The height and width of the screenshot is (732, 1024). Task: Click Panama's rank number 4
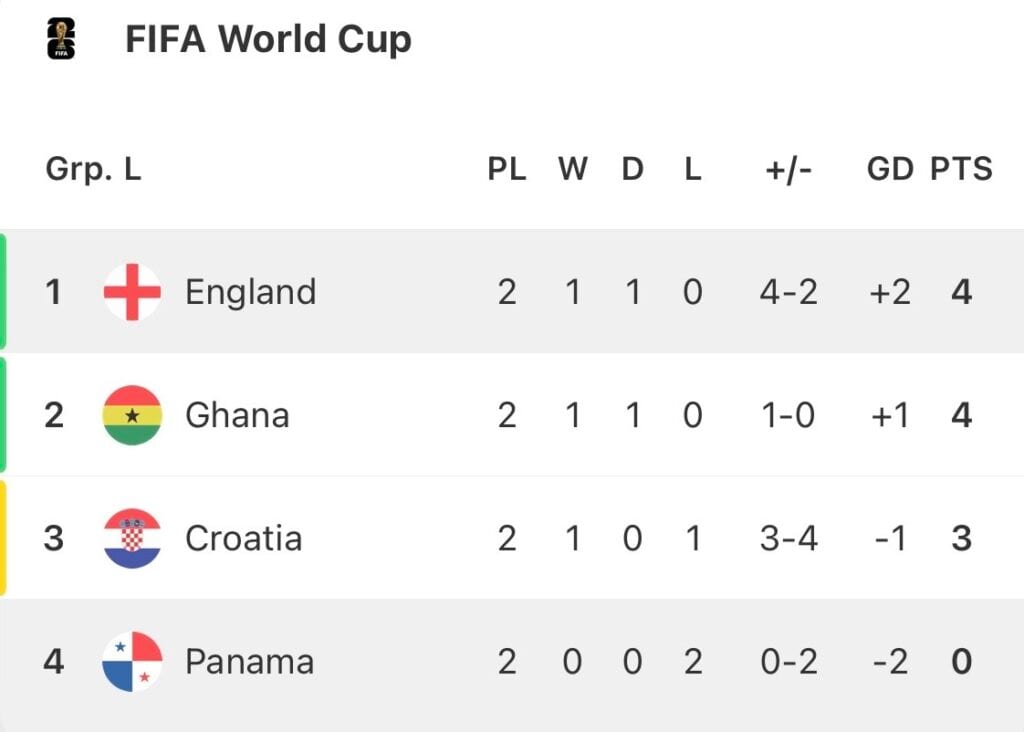[x=54, y=661]
